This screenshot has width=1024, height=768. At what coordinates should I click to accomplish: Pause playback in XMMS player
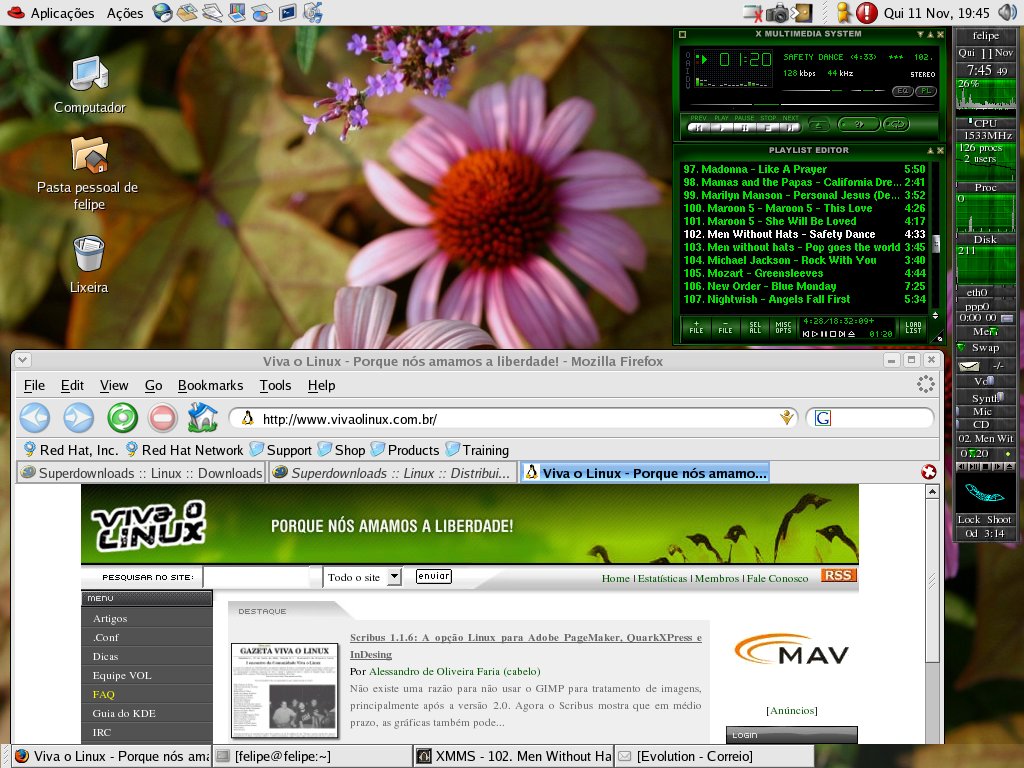pos(744,128)
